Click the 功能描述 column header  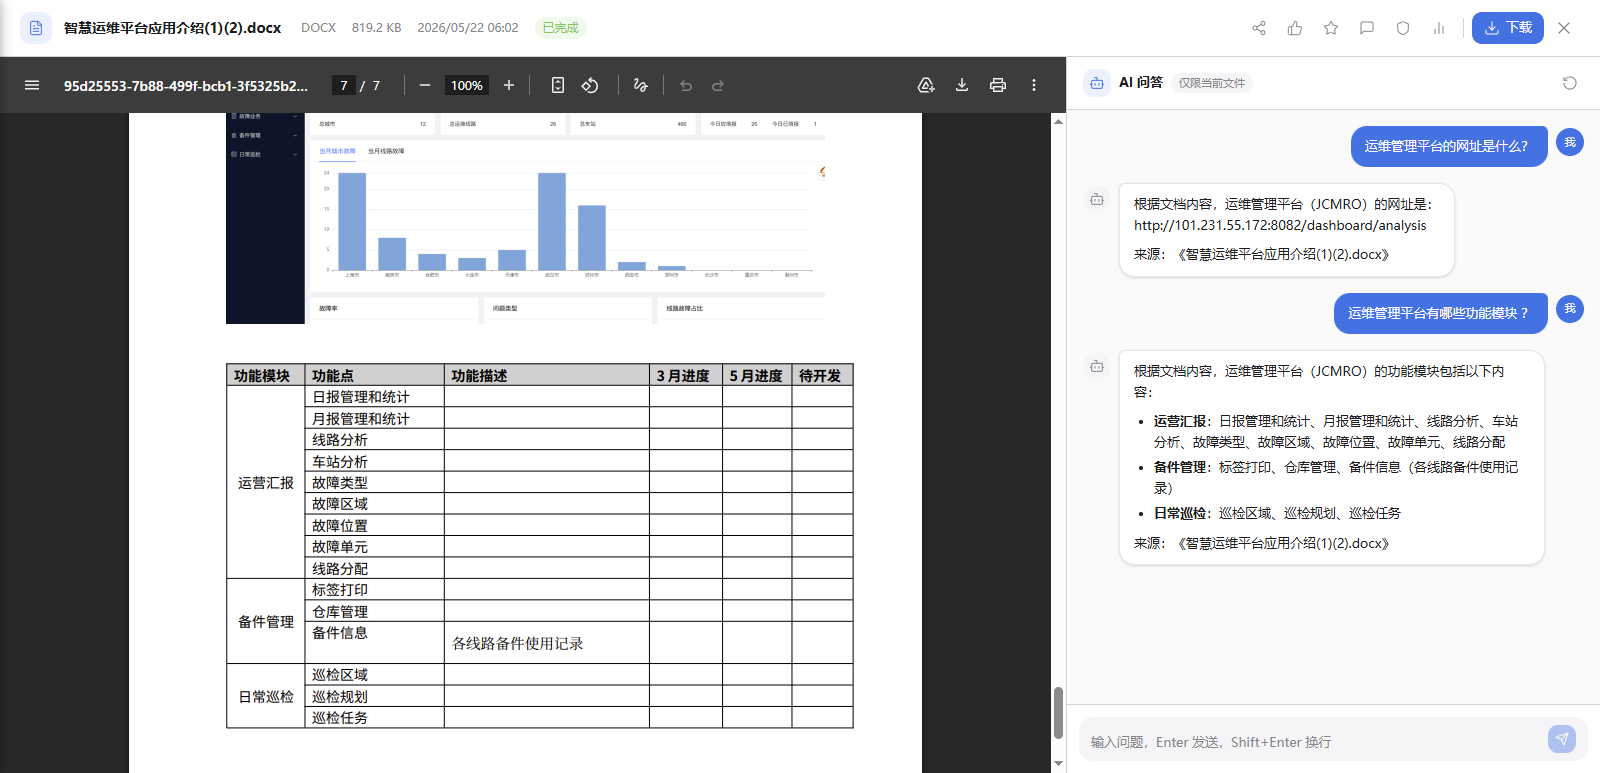(547, 376)
